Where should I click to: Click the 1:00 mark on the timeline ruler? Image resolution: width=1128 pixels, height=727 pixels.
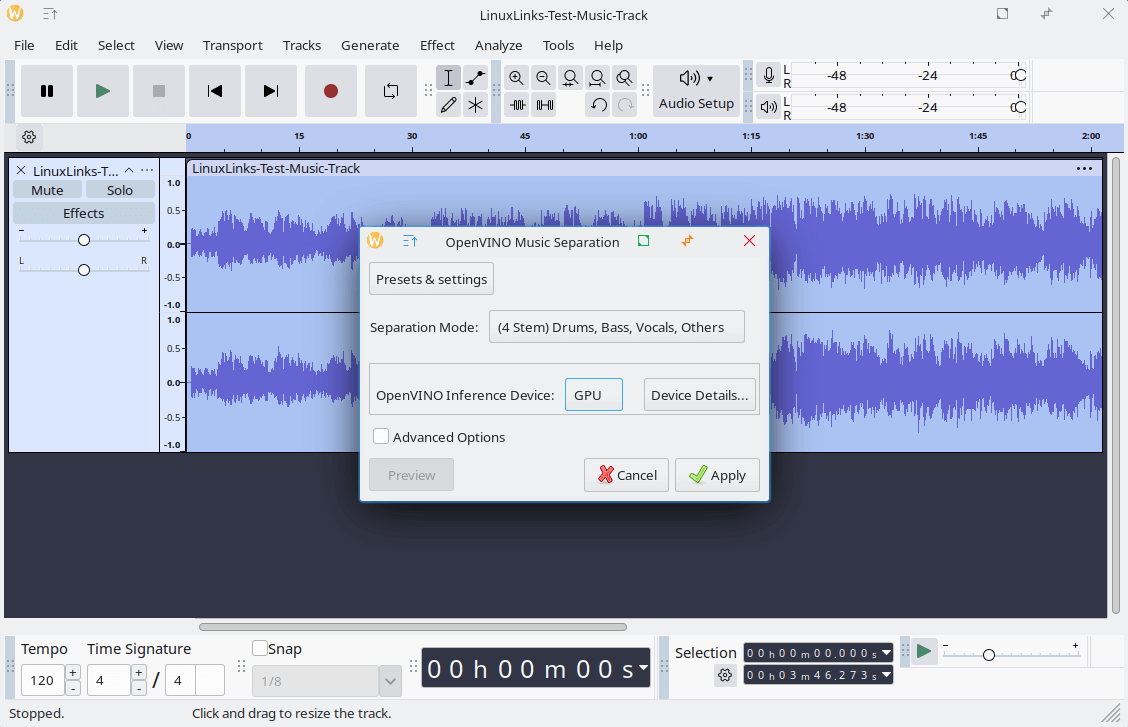pos(638,136)
